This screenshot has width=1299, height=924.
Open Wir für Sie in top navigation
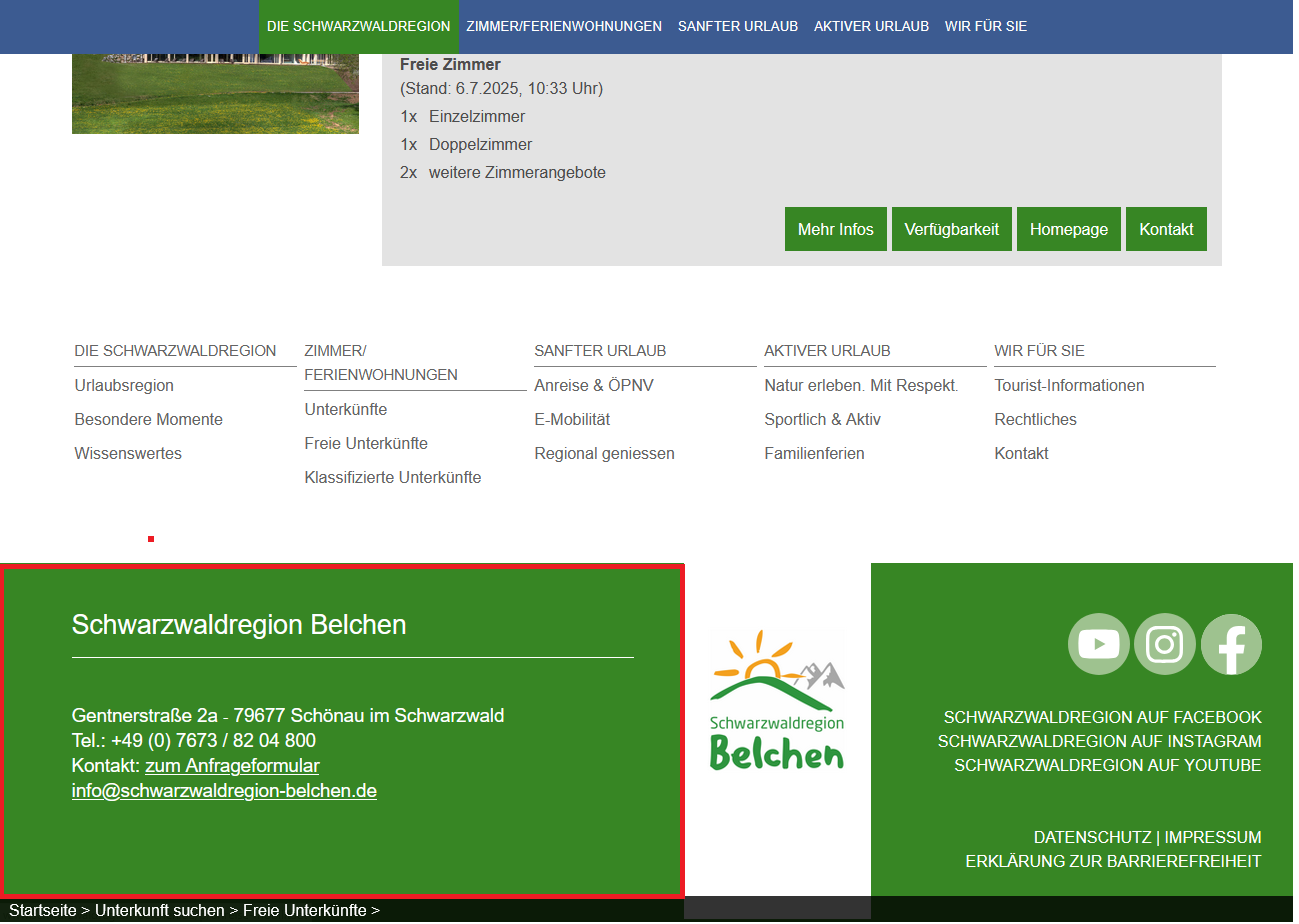click(985, 27)
